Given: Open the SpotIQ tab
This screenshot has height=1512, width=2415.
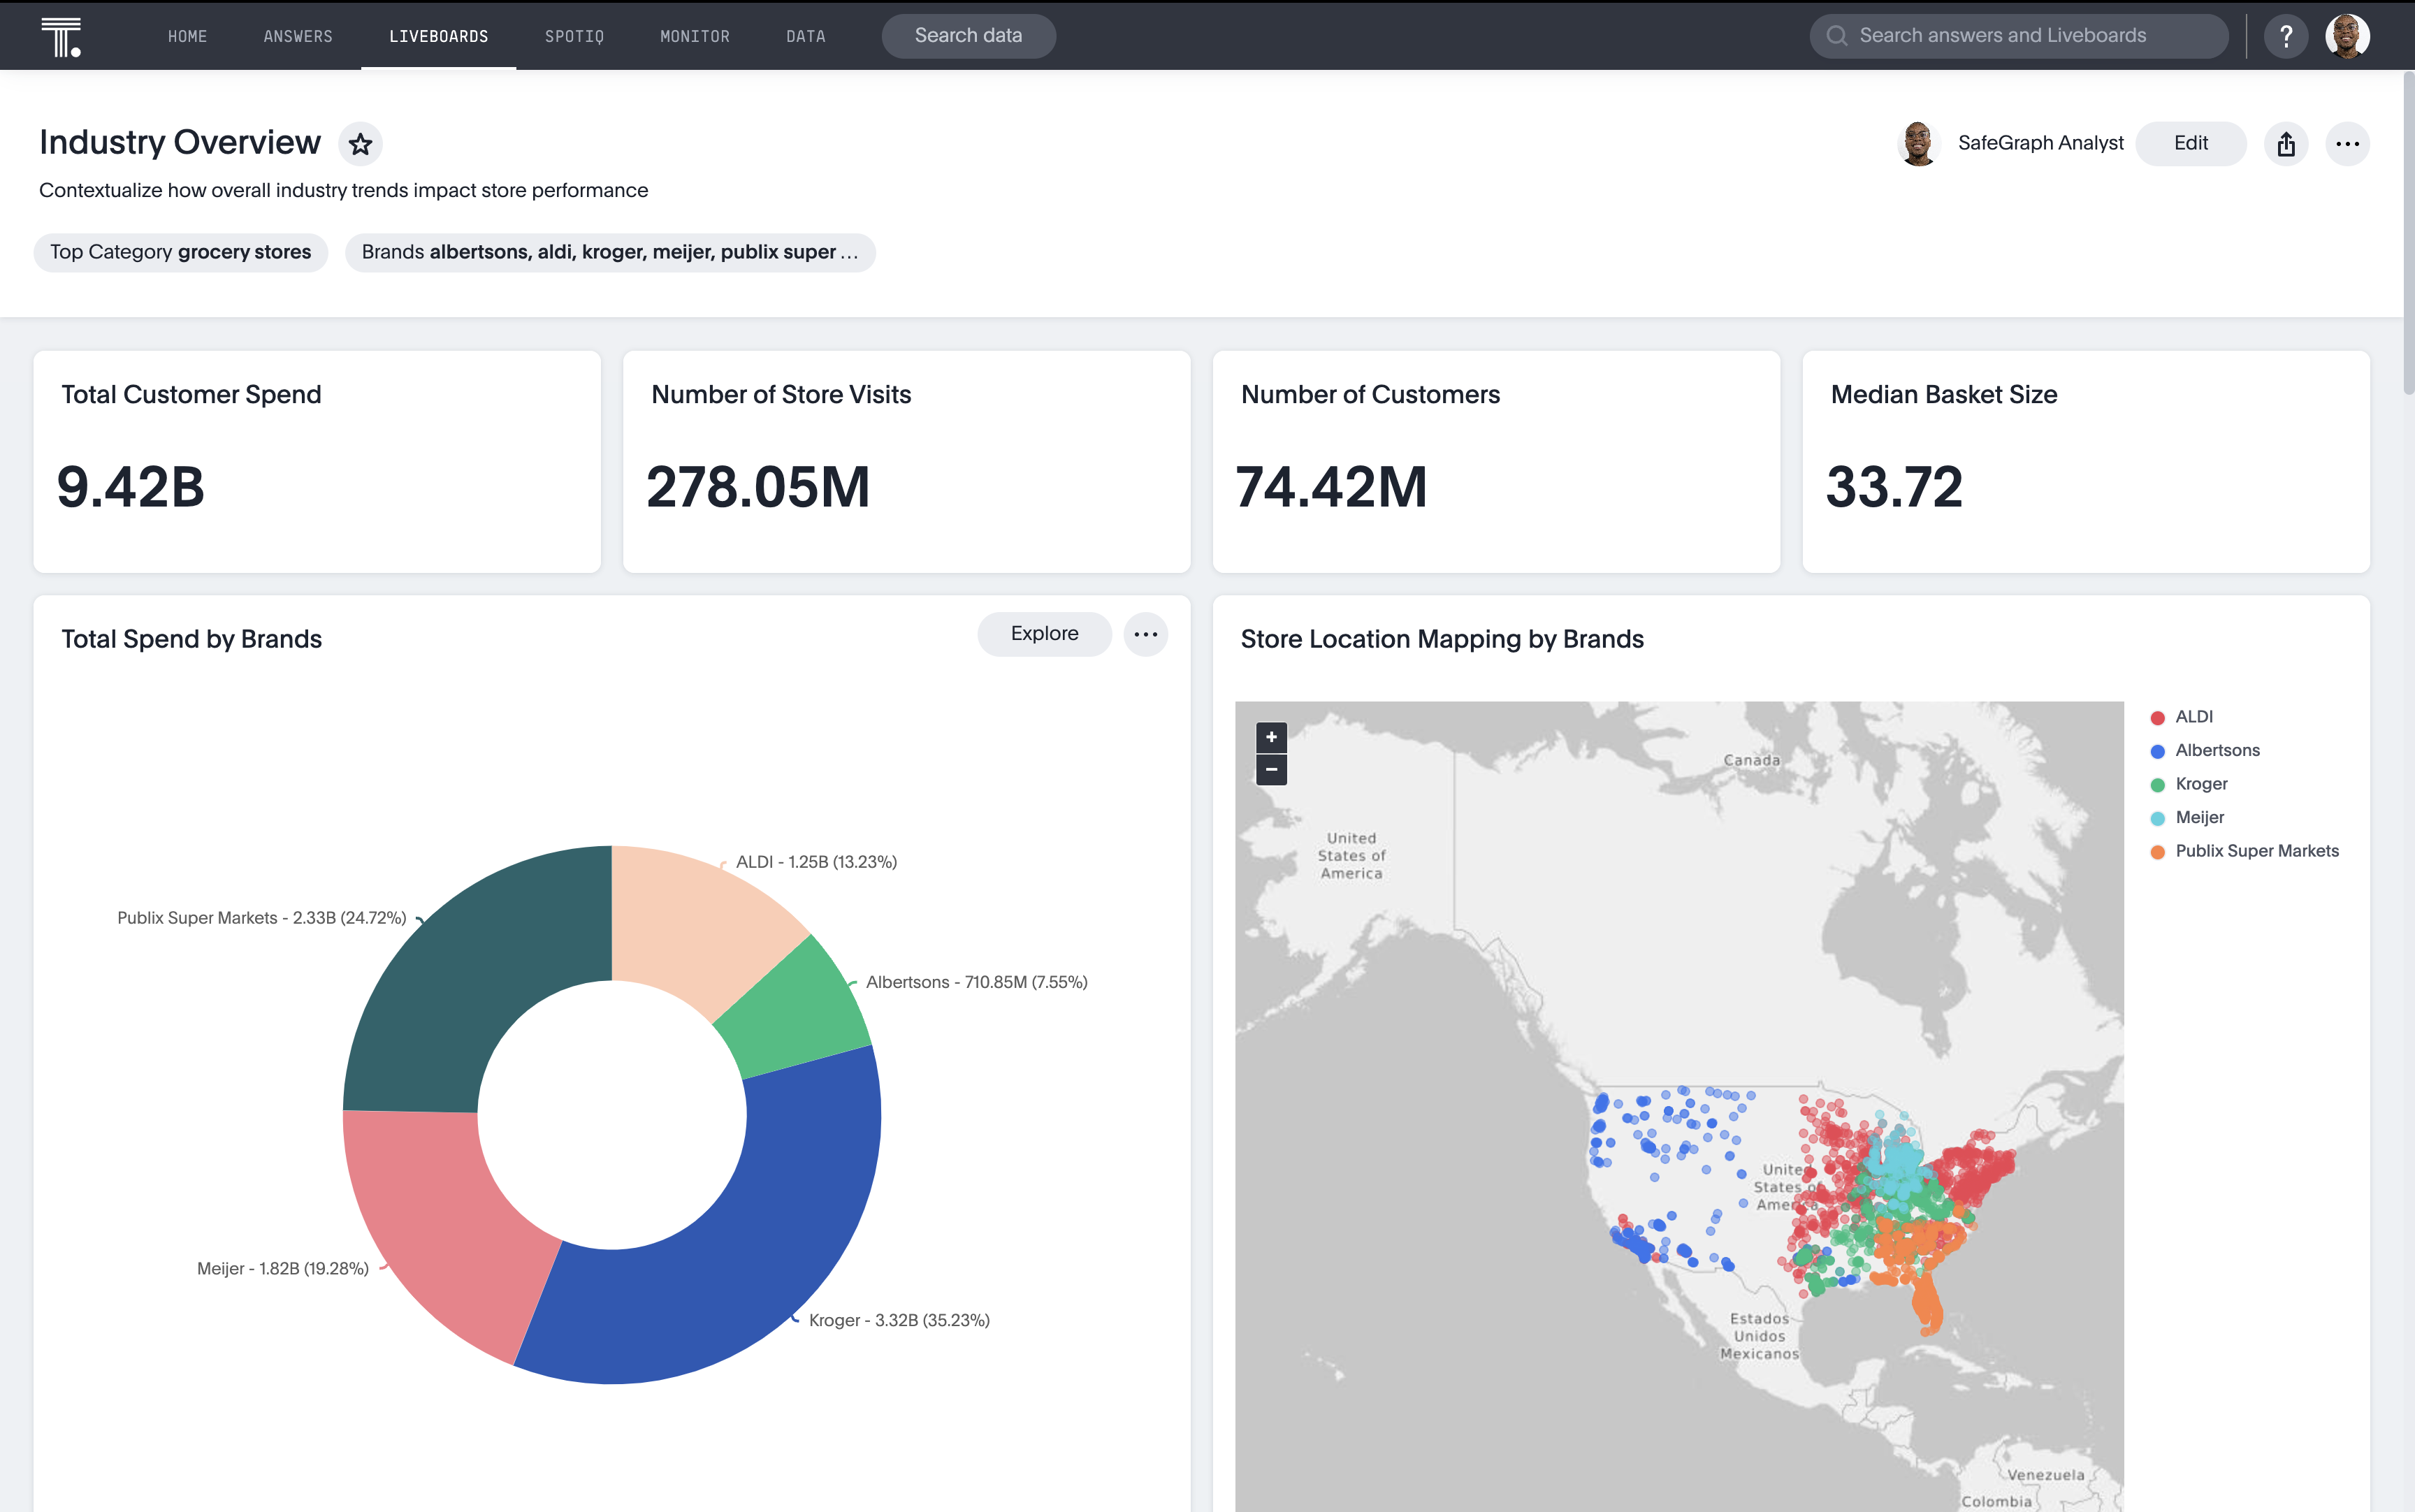Looking at the screenshot, I should [574, 37].
